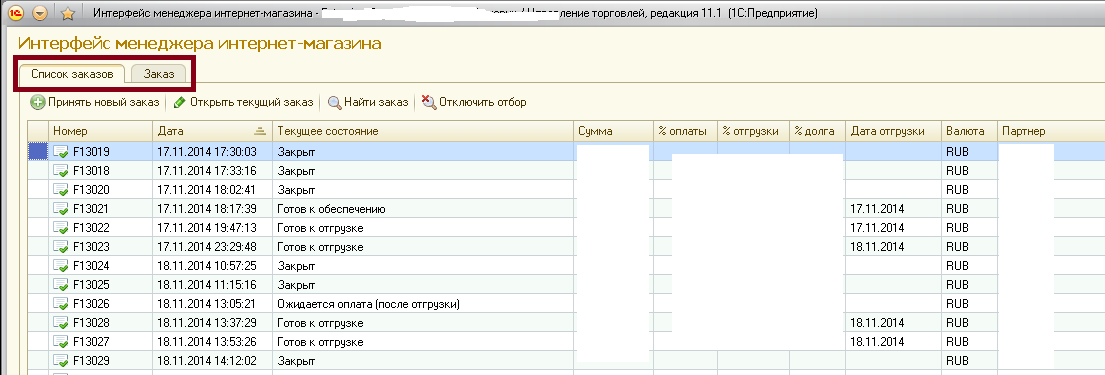1105x375 pixels.
Task: Click Готов к отгрузке in row F13022
Action: point(320,228)
